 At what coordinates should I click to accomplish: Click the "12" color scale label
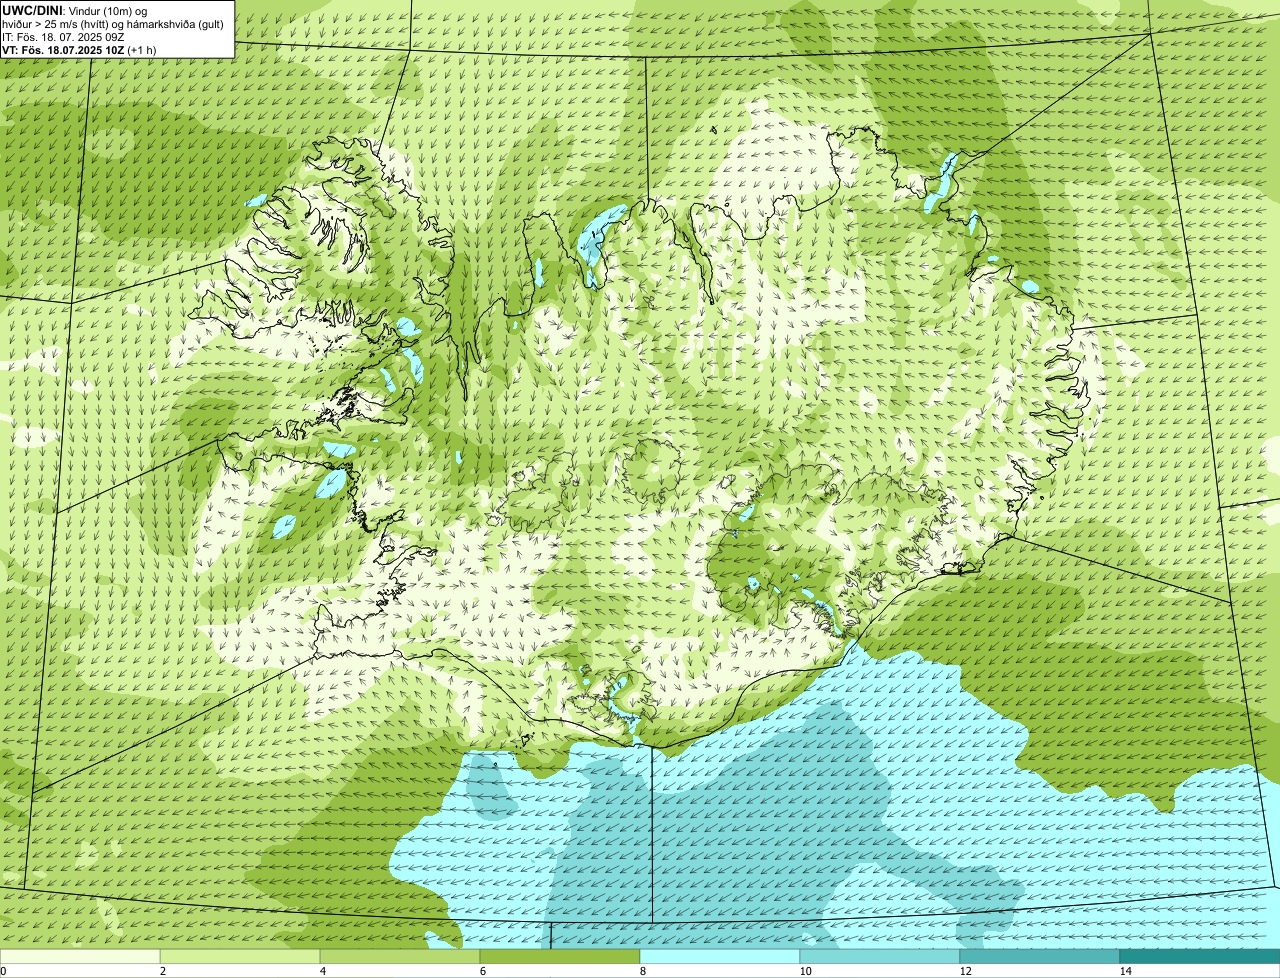(966, 971)
